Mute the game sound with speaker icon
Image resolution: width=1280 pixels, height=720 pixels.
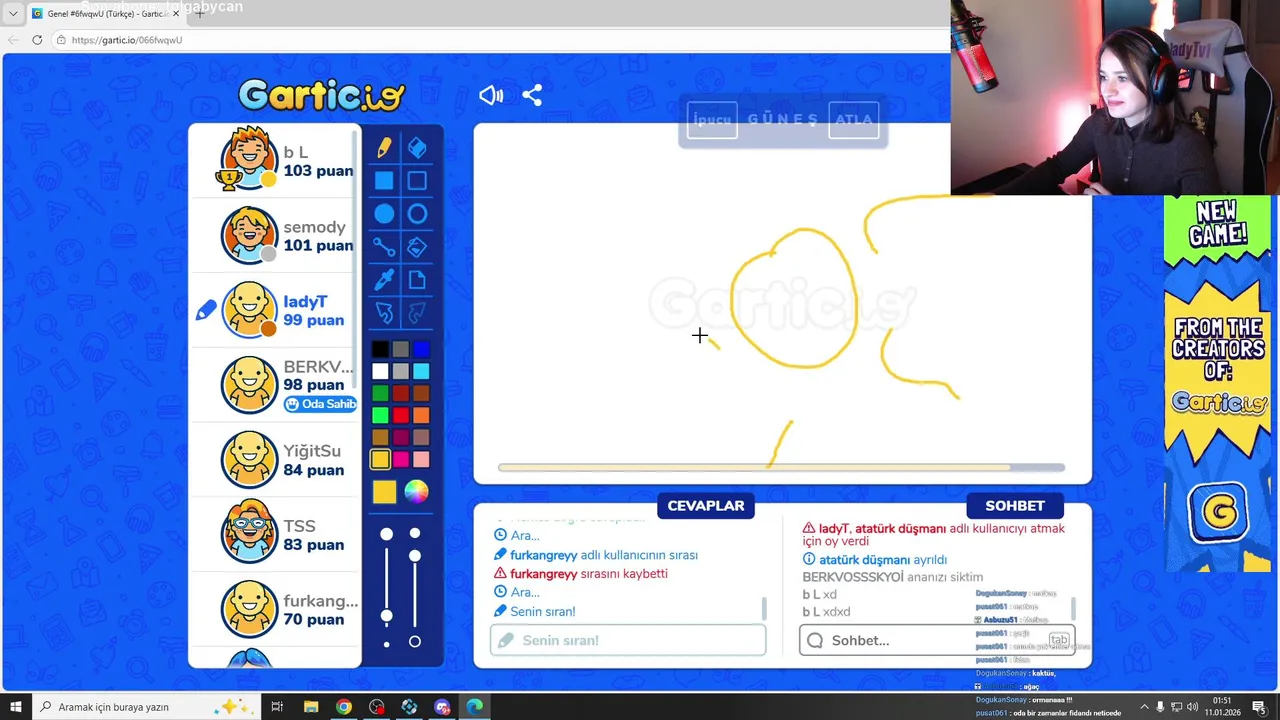(491, 95)
